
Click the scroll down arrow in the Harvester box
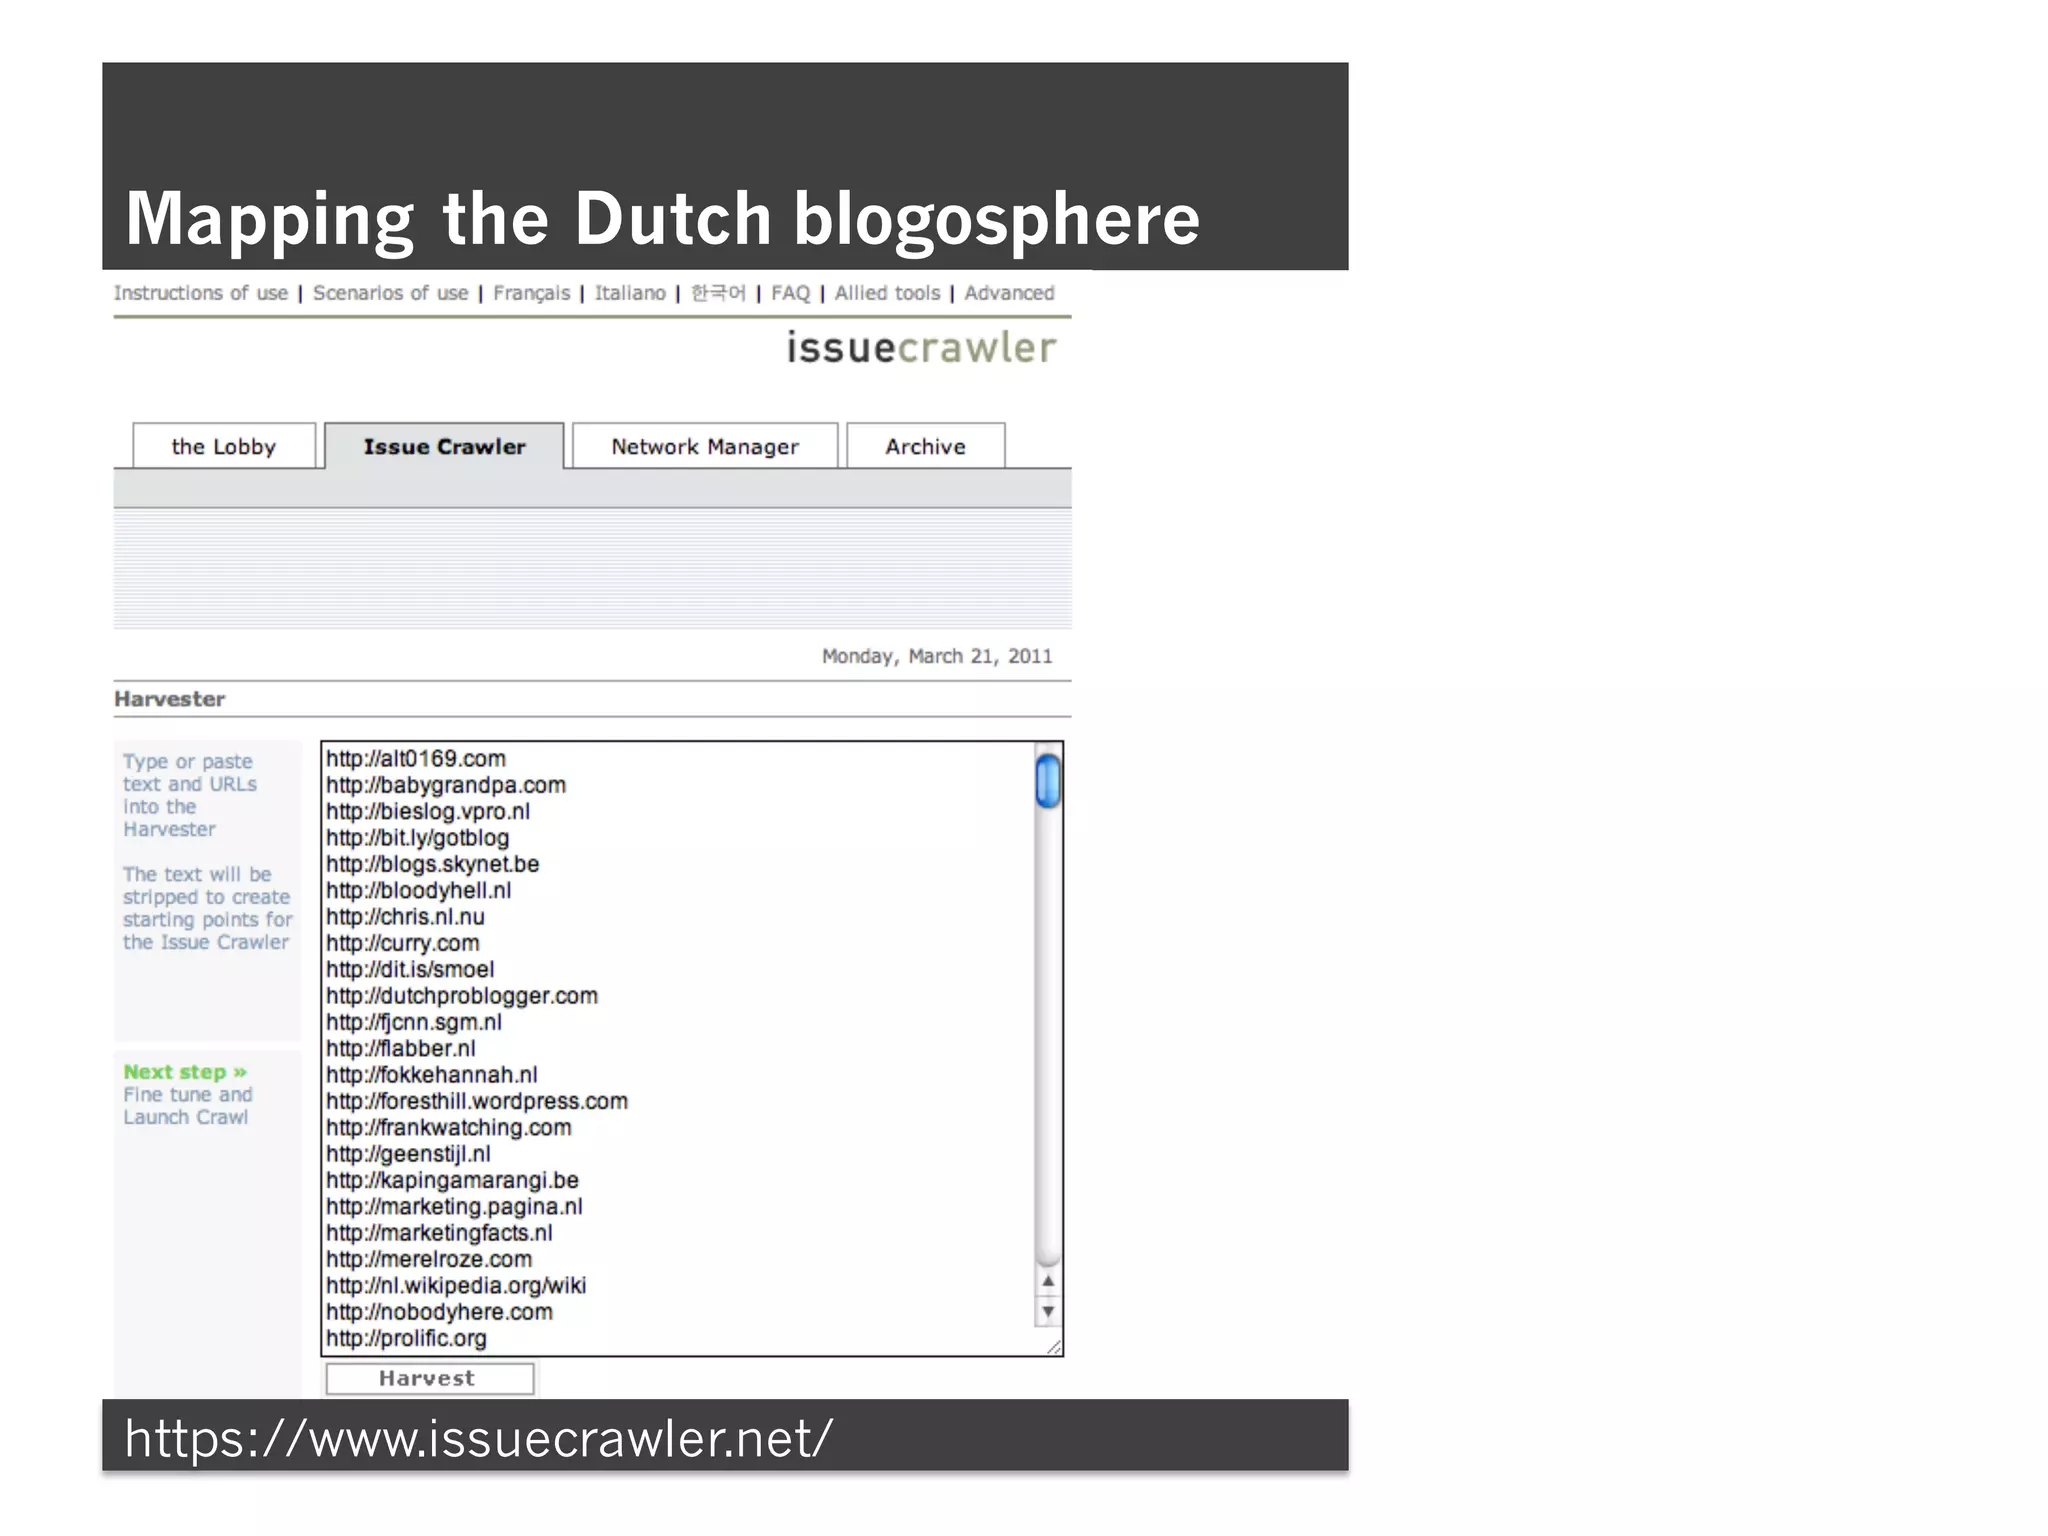1048,1311
